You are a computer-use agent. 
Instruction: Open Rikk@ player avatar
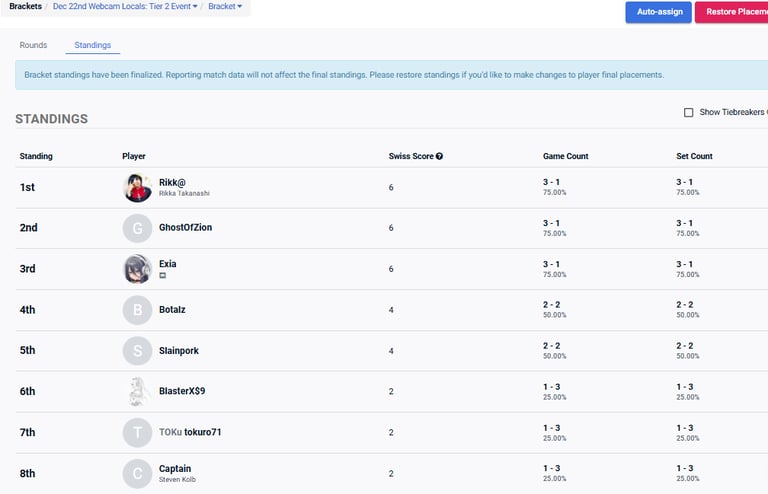pyautogui.click(x=137, y=188)
